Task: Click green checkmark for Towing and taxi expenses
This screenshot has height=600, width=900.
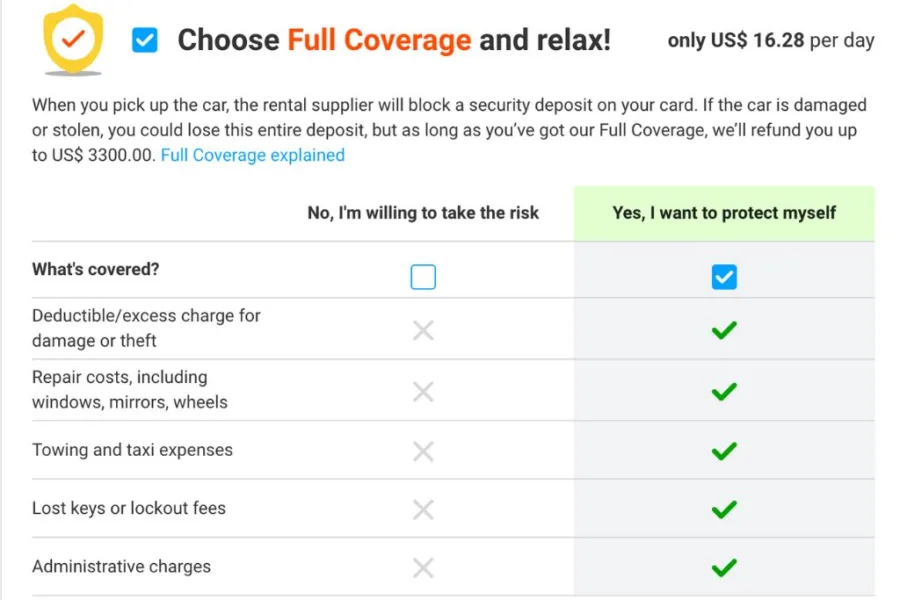Action: [724, 451]
